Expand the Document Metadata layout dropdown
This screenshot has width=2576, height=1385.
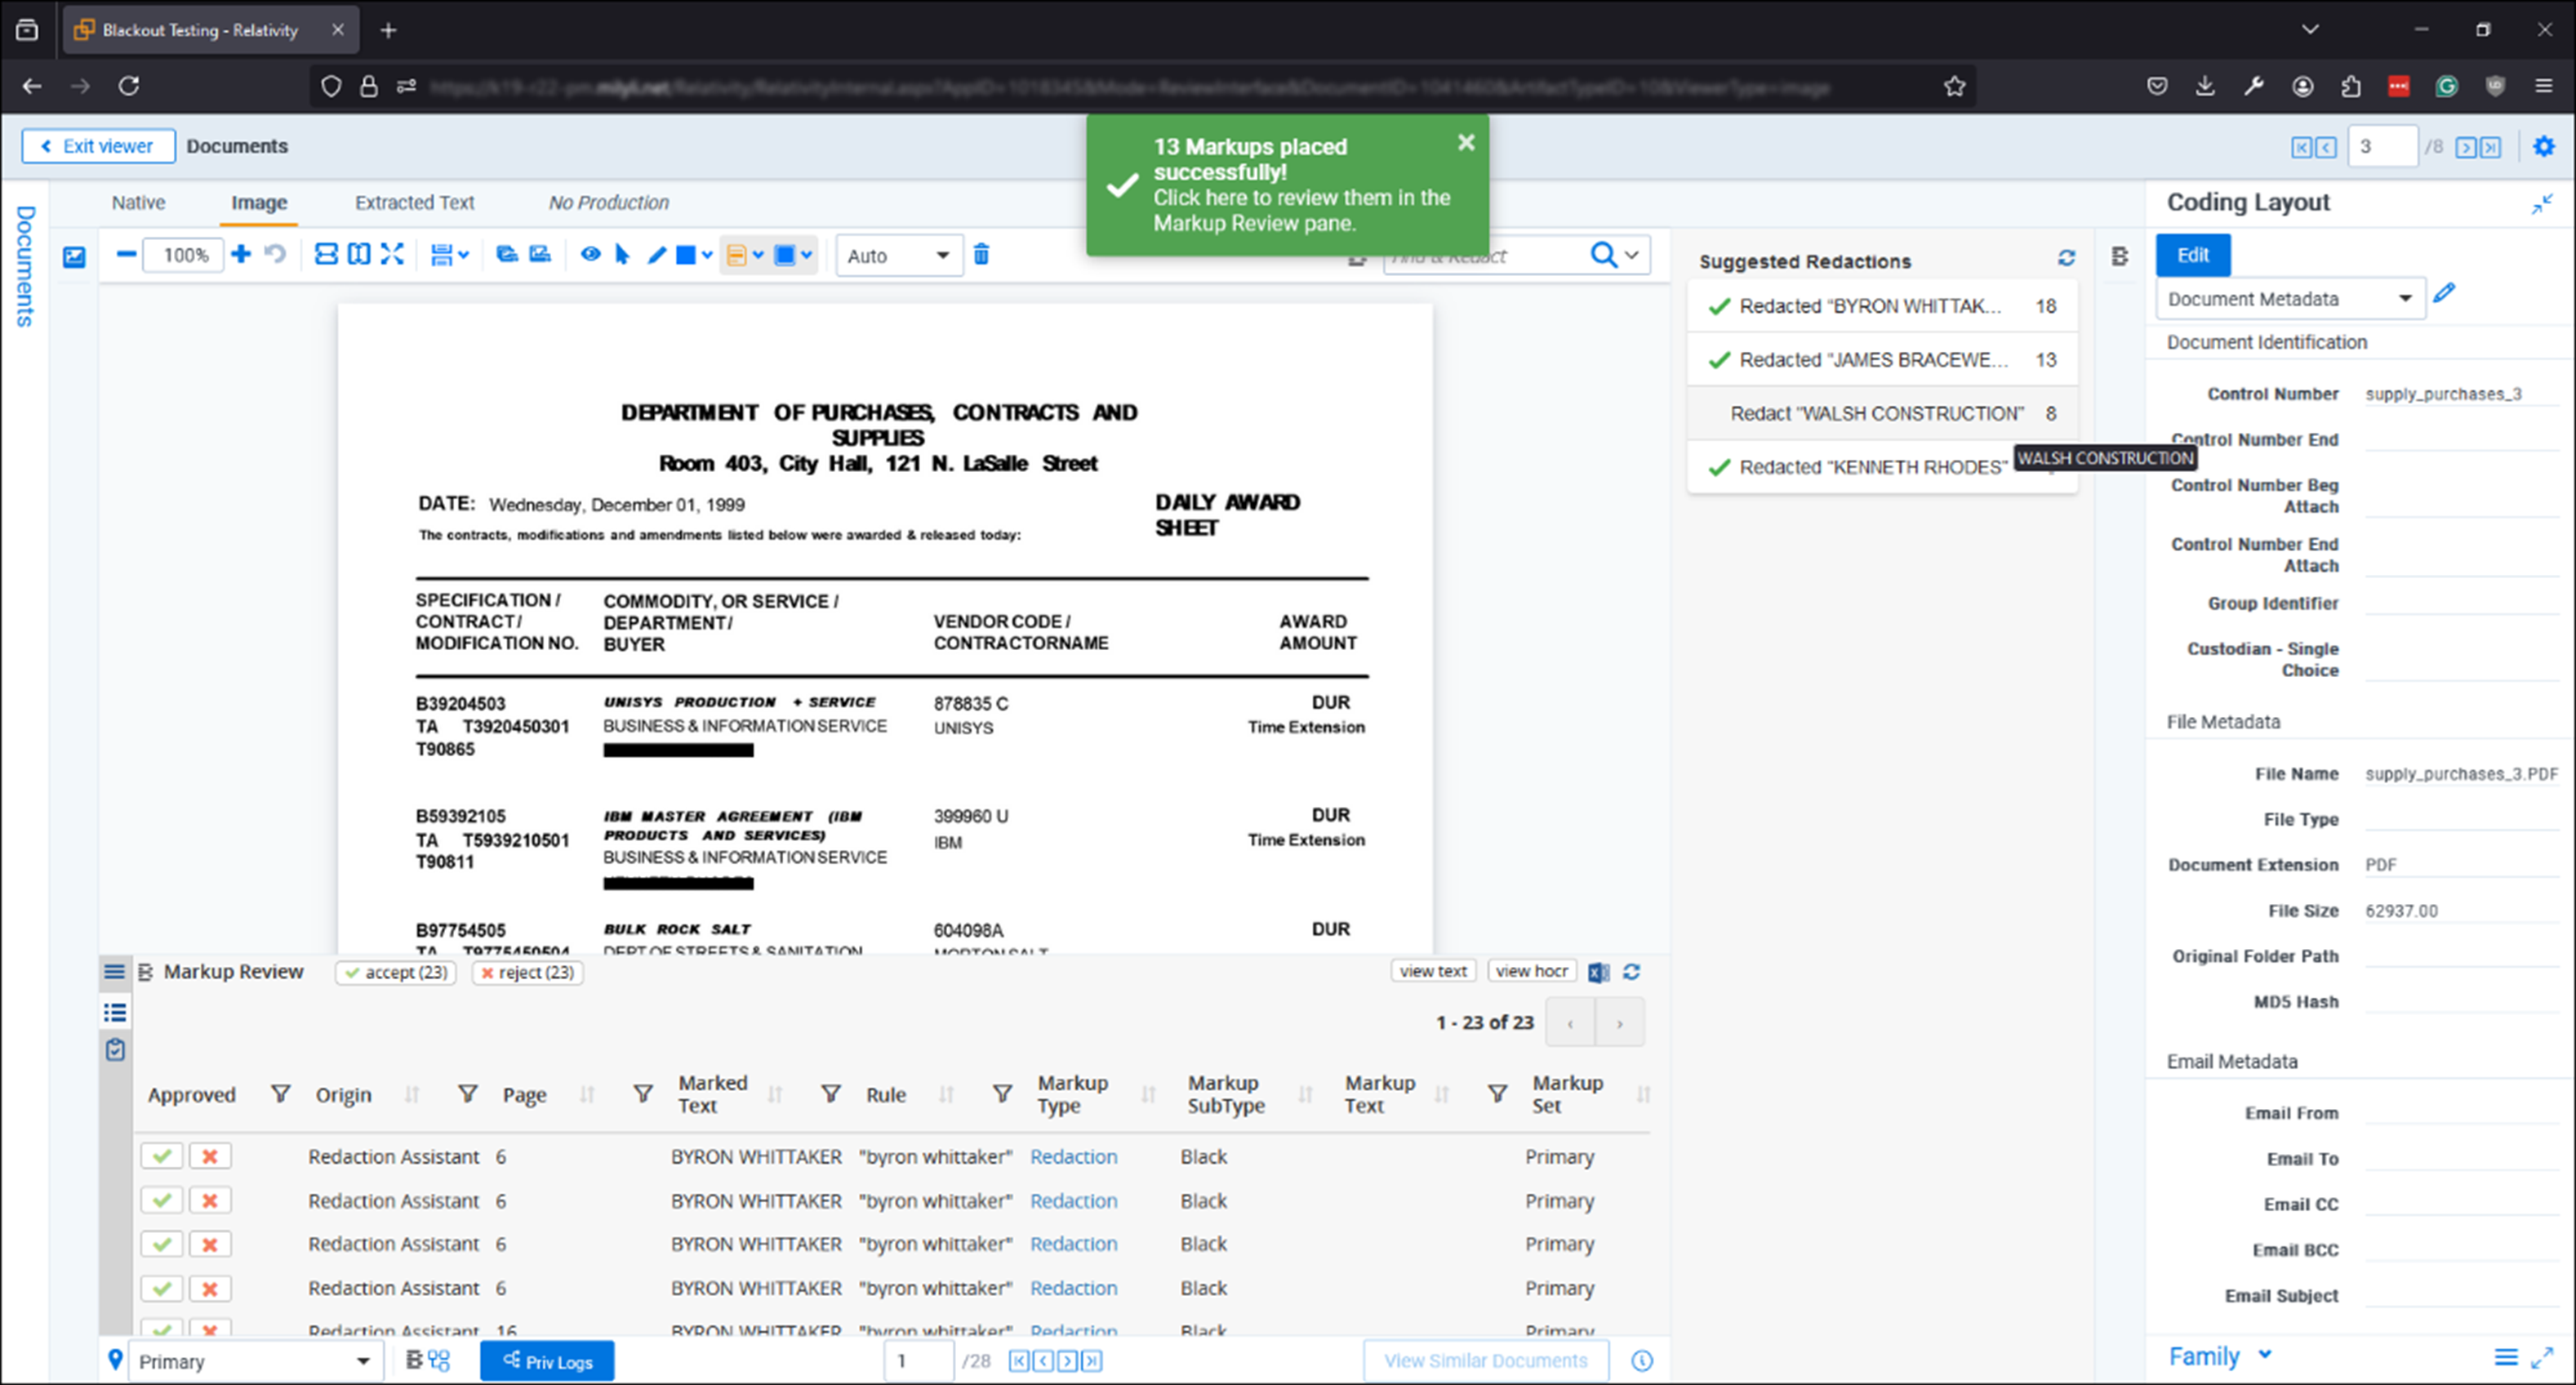point(2289,299)
